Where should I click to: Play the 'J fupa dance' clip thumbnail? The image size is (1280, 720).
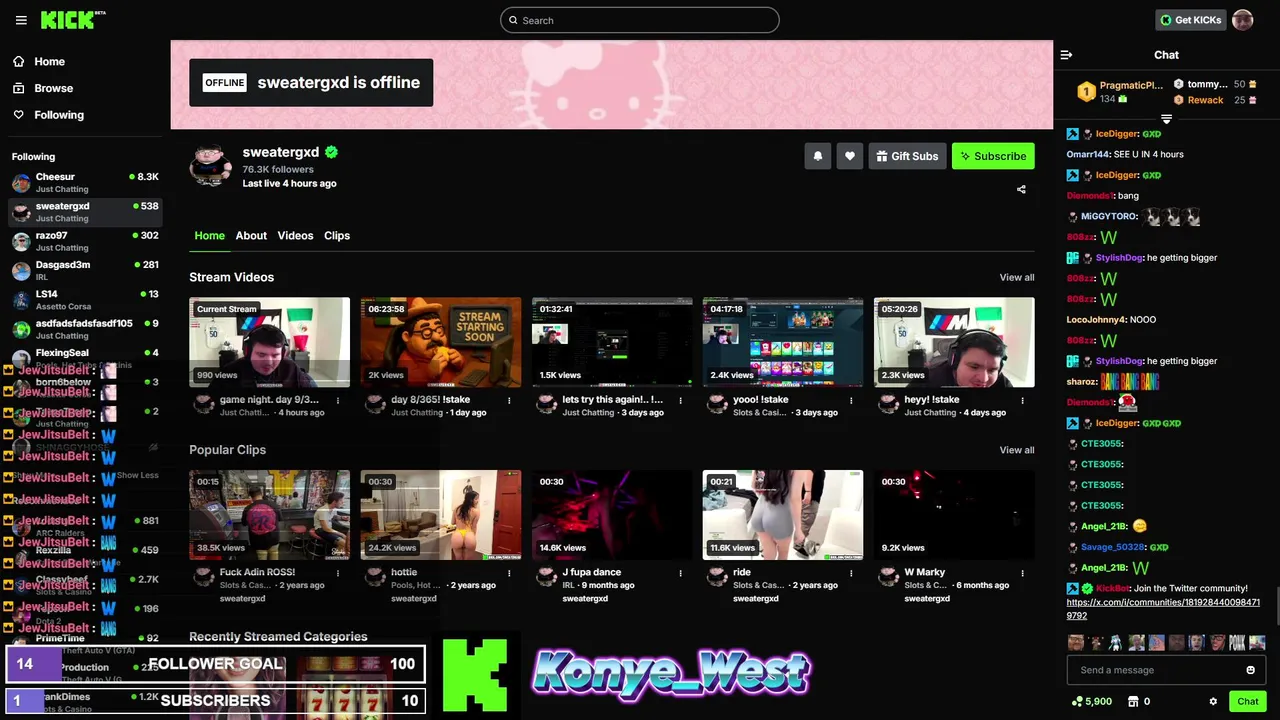tap(612, 515)
